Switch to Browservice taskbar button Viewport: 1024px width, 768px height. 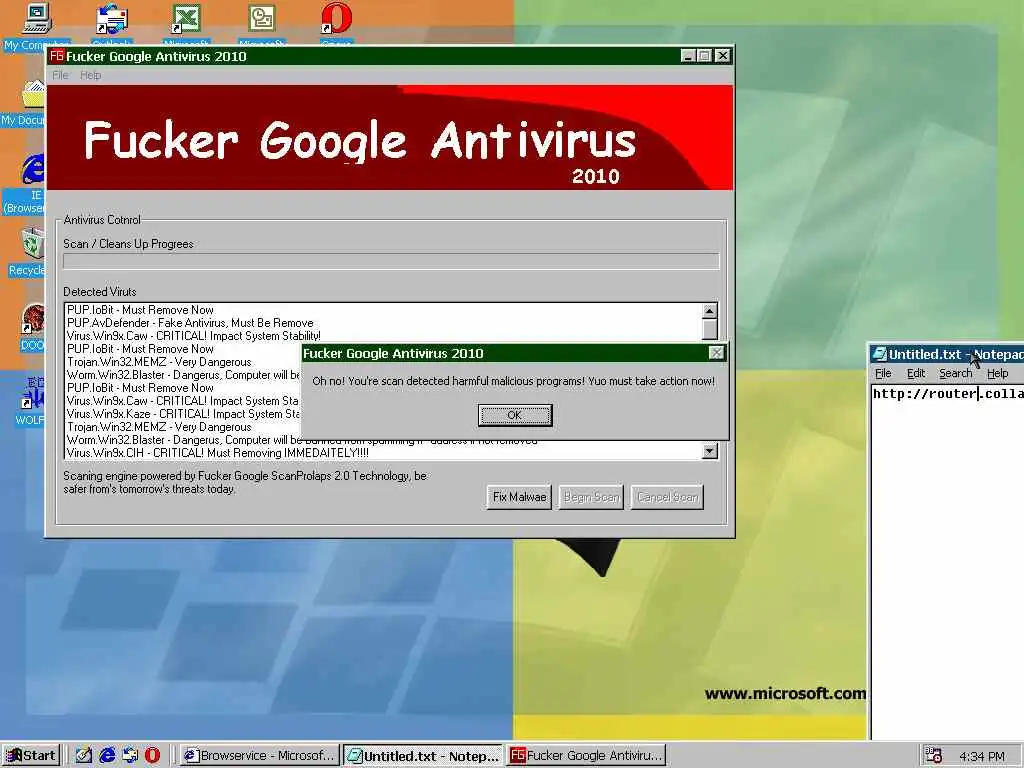pos(260,756)
